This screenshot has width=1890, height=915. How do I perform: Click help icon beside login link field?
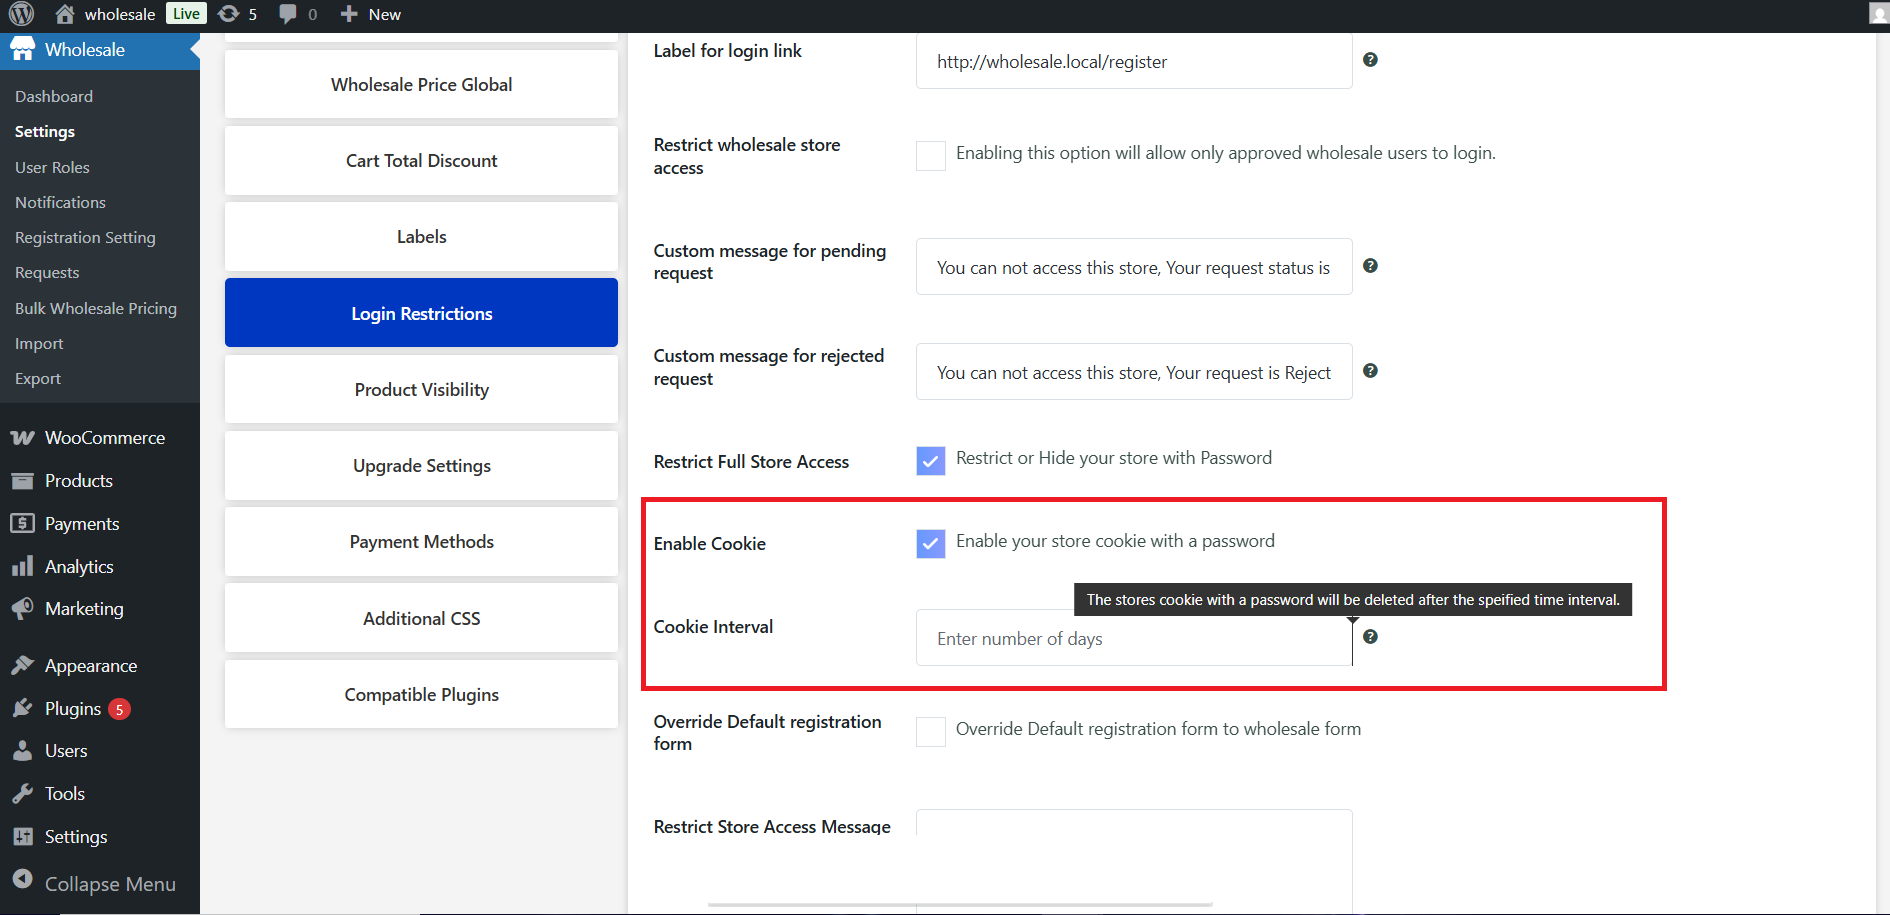click(1370, 60)
